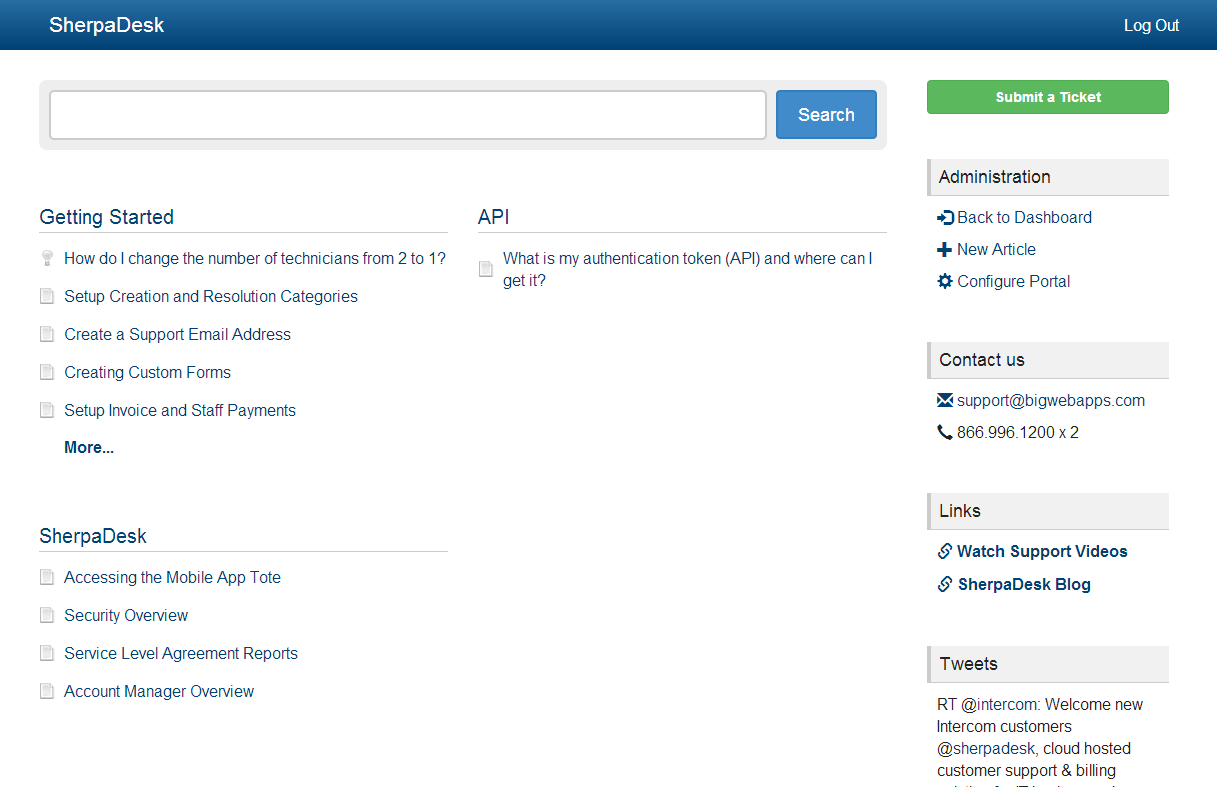The height and width of the screenshot is (787, 1217).
Task: Click the plus icon for New Article
Action: [945, 249]
